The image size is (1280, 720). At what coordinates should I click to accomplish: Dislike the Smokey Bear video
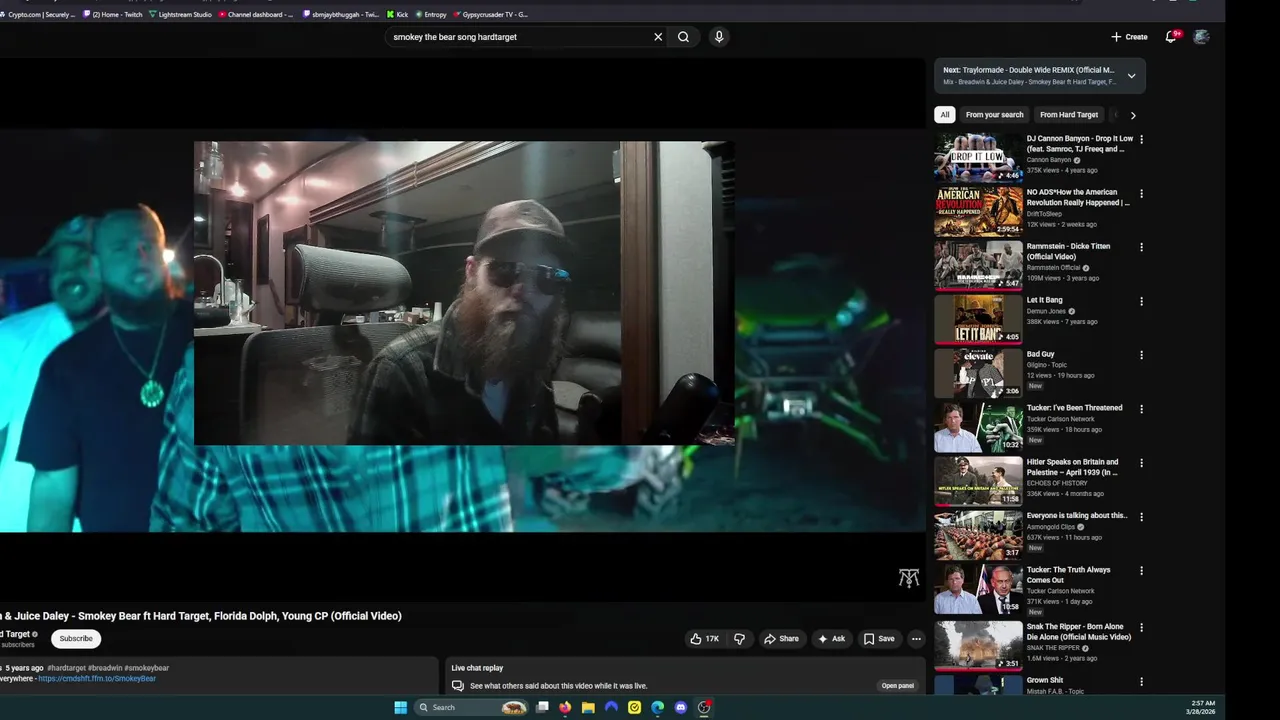pos(739,639)
